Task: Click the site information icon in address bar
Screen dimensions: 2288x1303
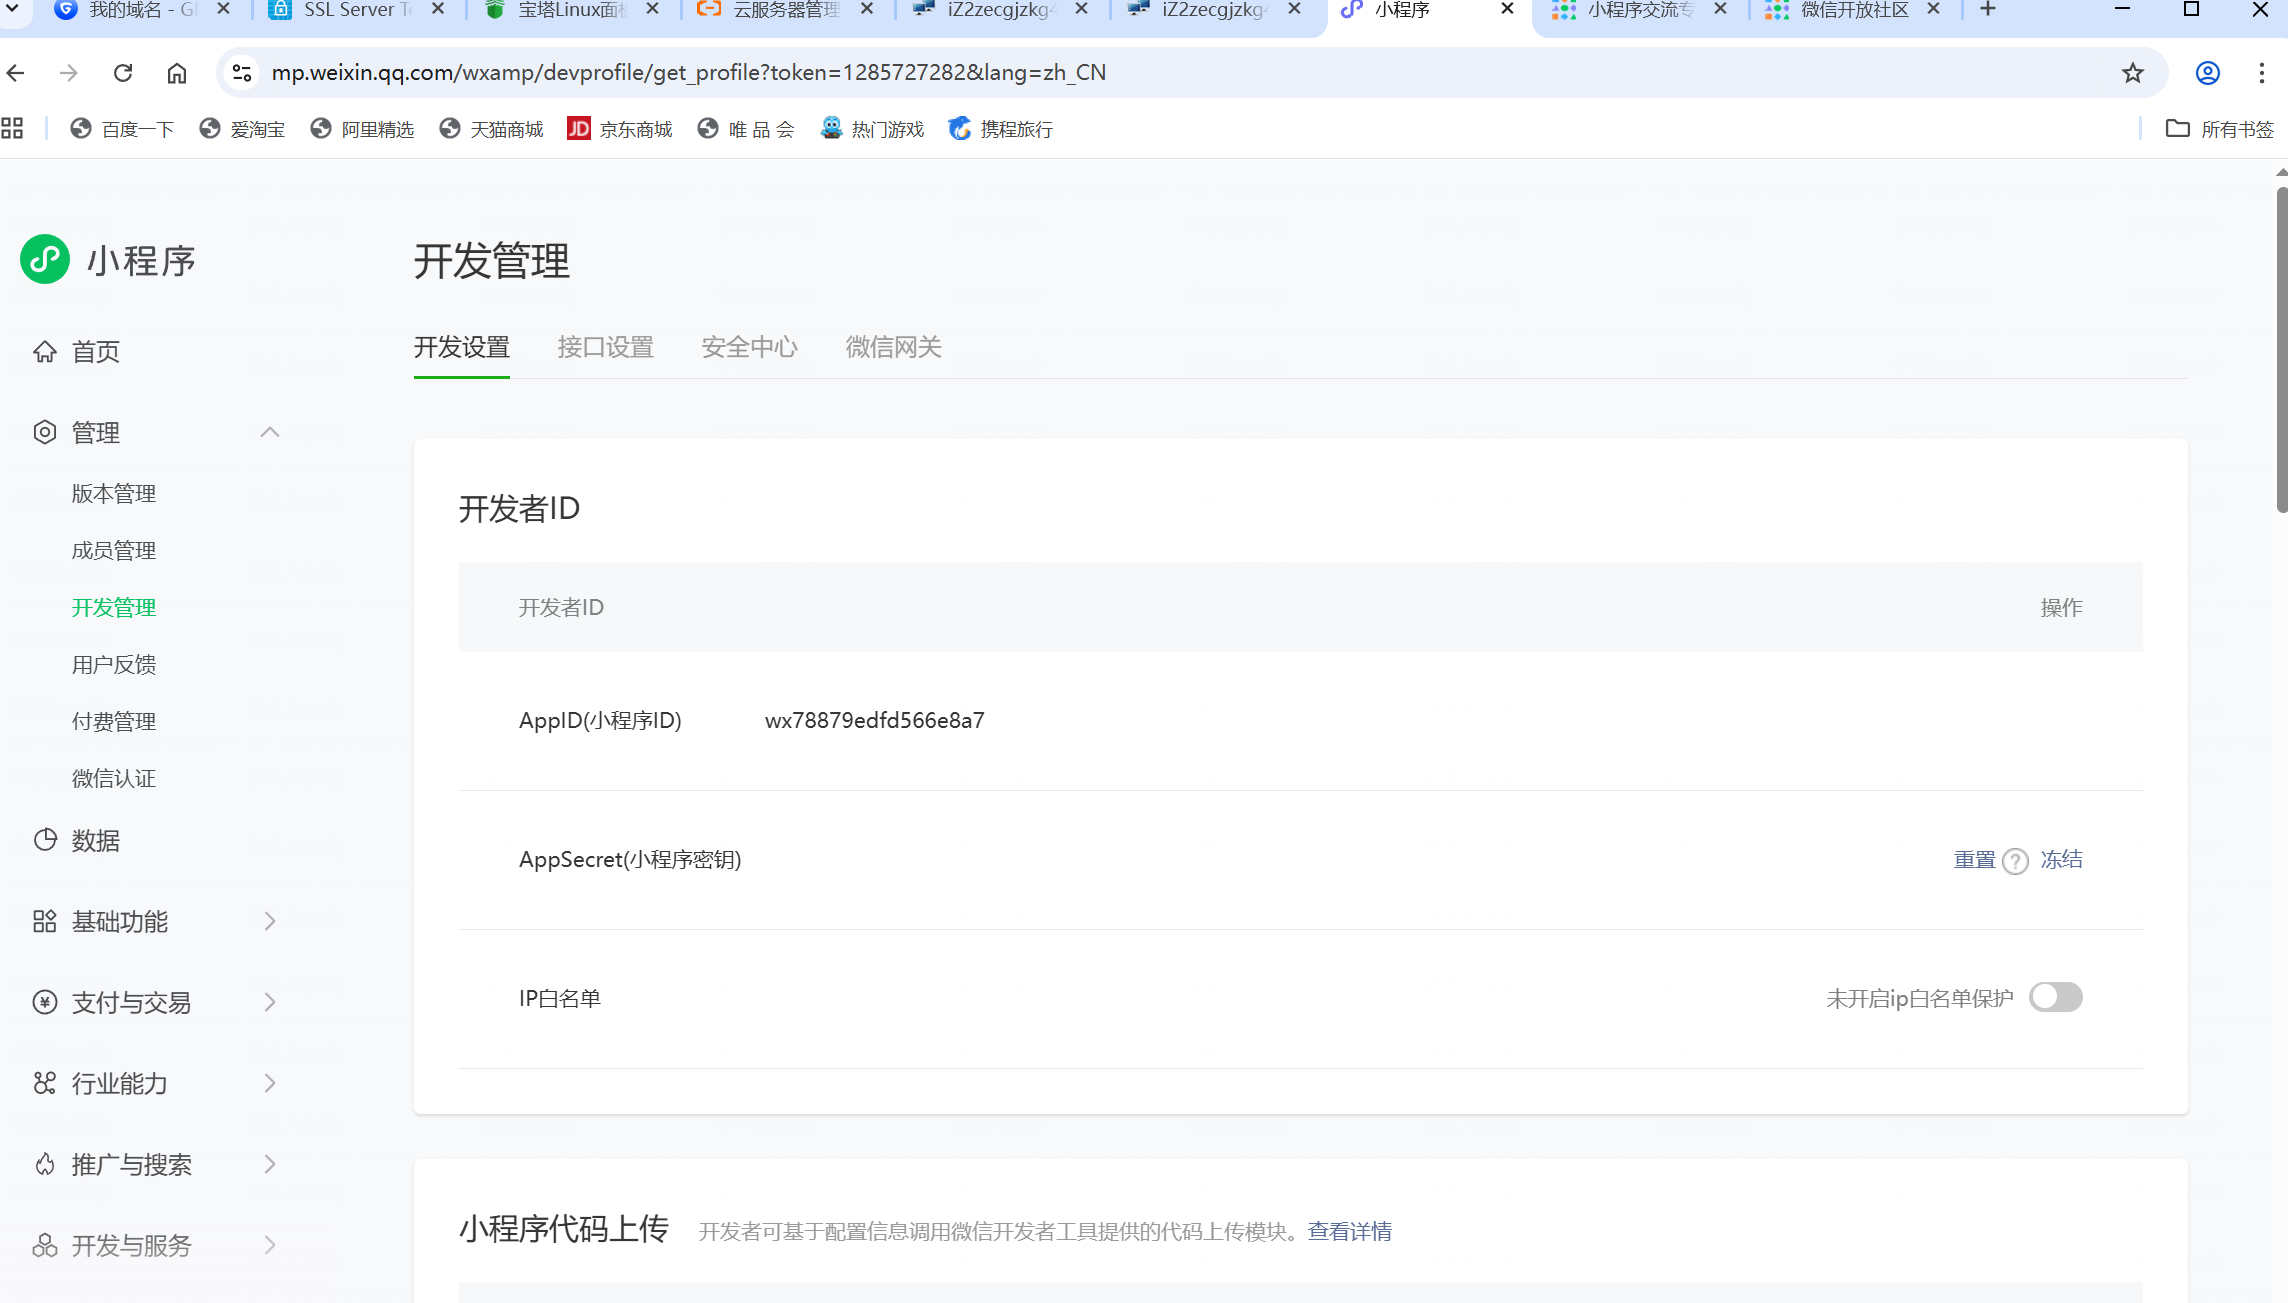Action: (x=242, y=73)
